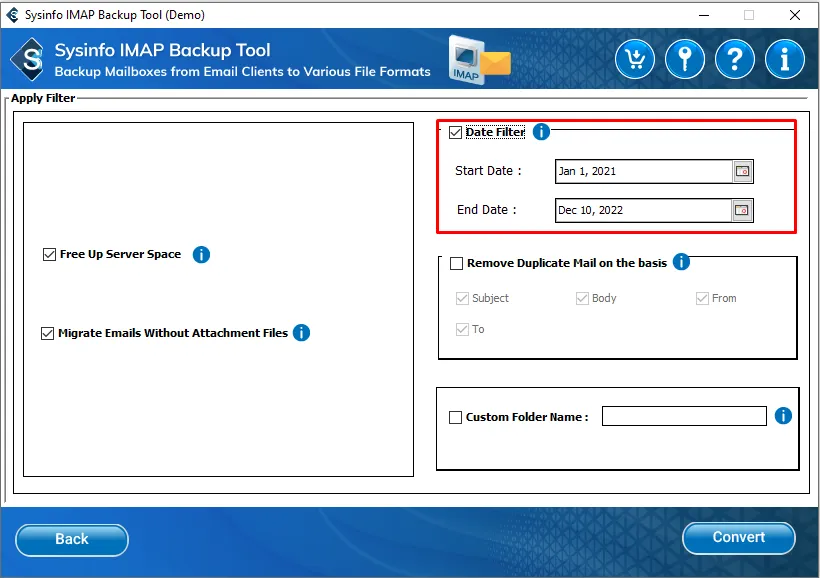Viewport: 820px width, 578px height.
Task: Click the Sysinfo IMAP Backup Tool heading text
Action: [x=163, y=50]
